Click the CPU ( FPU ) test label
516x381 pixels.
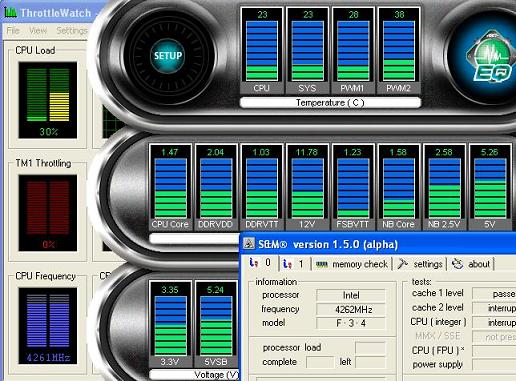pos(438,350)
